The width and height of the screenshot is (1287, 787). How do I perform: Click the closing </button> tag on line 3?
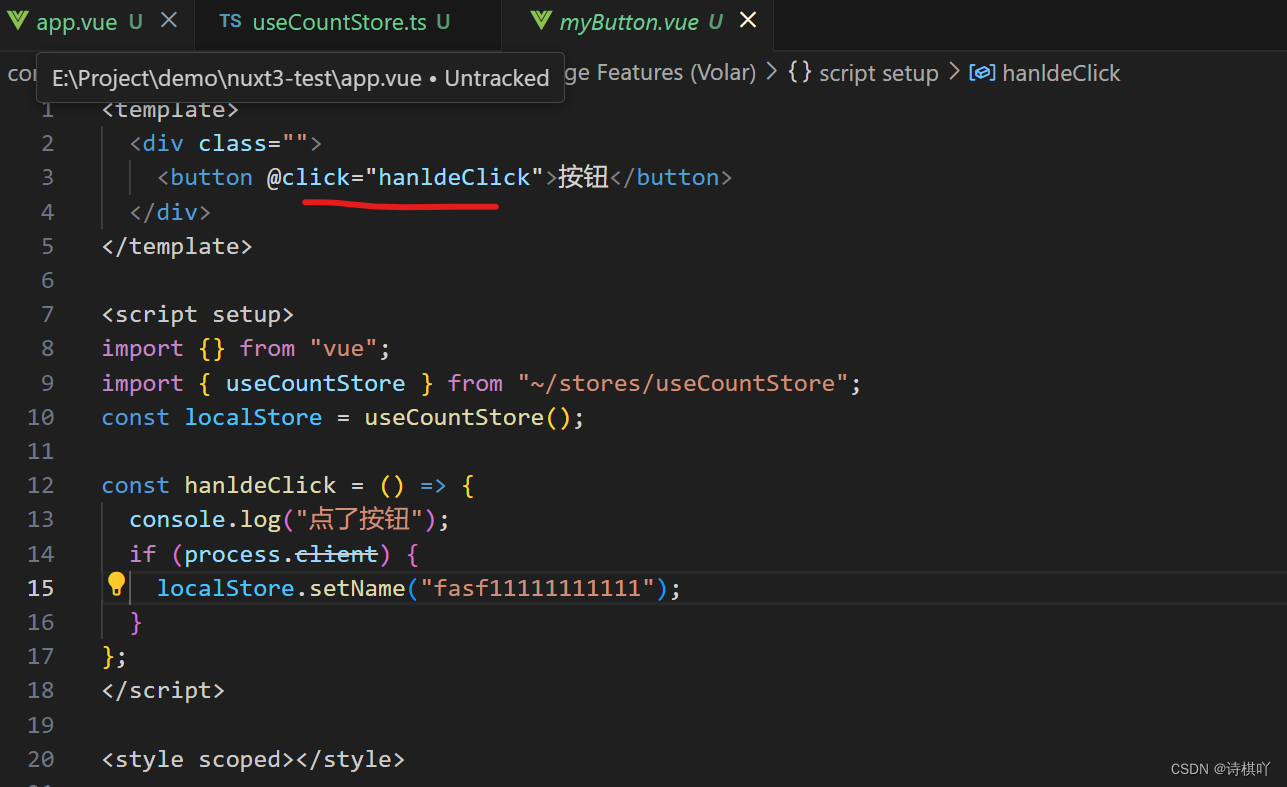coord(671,177)
